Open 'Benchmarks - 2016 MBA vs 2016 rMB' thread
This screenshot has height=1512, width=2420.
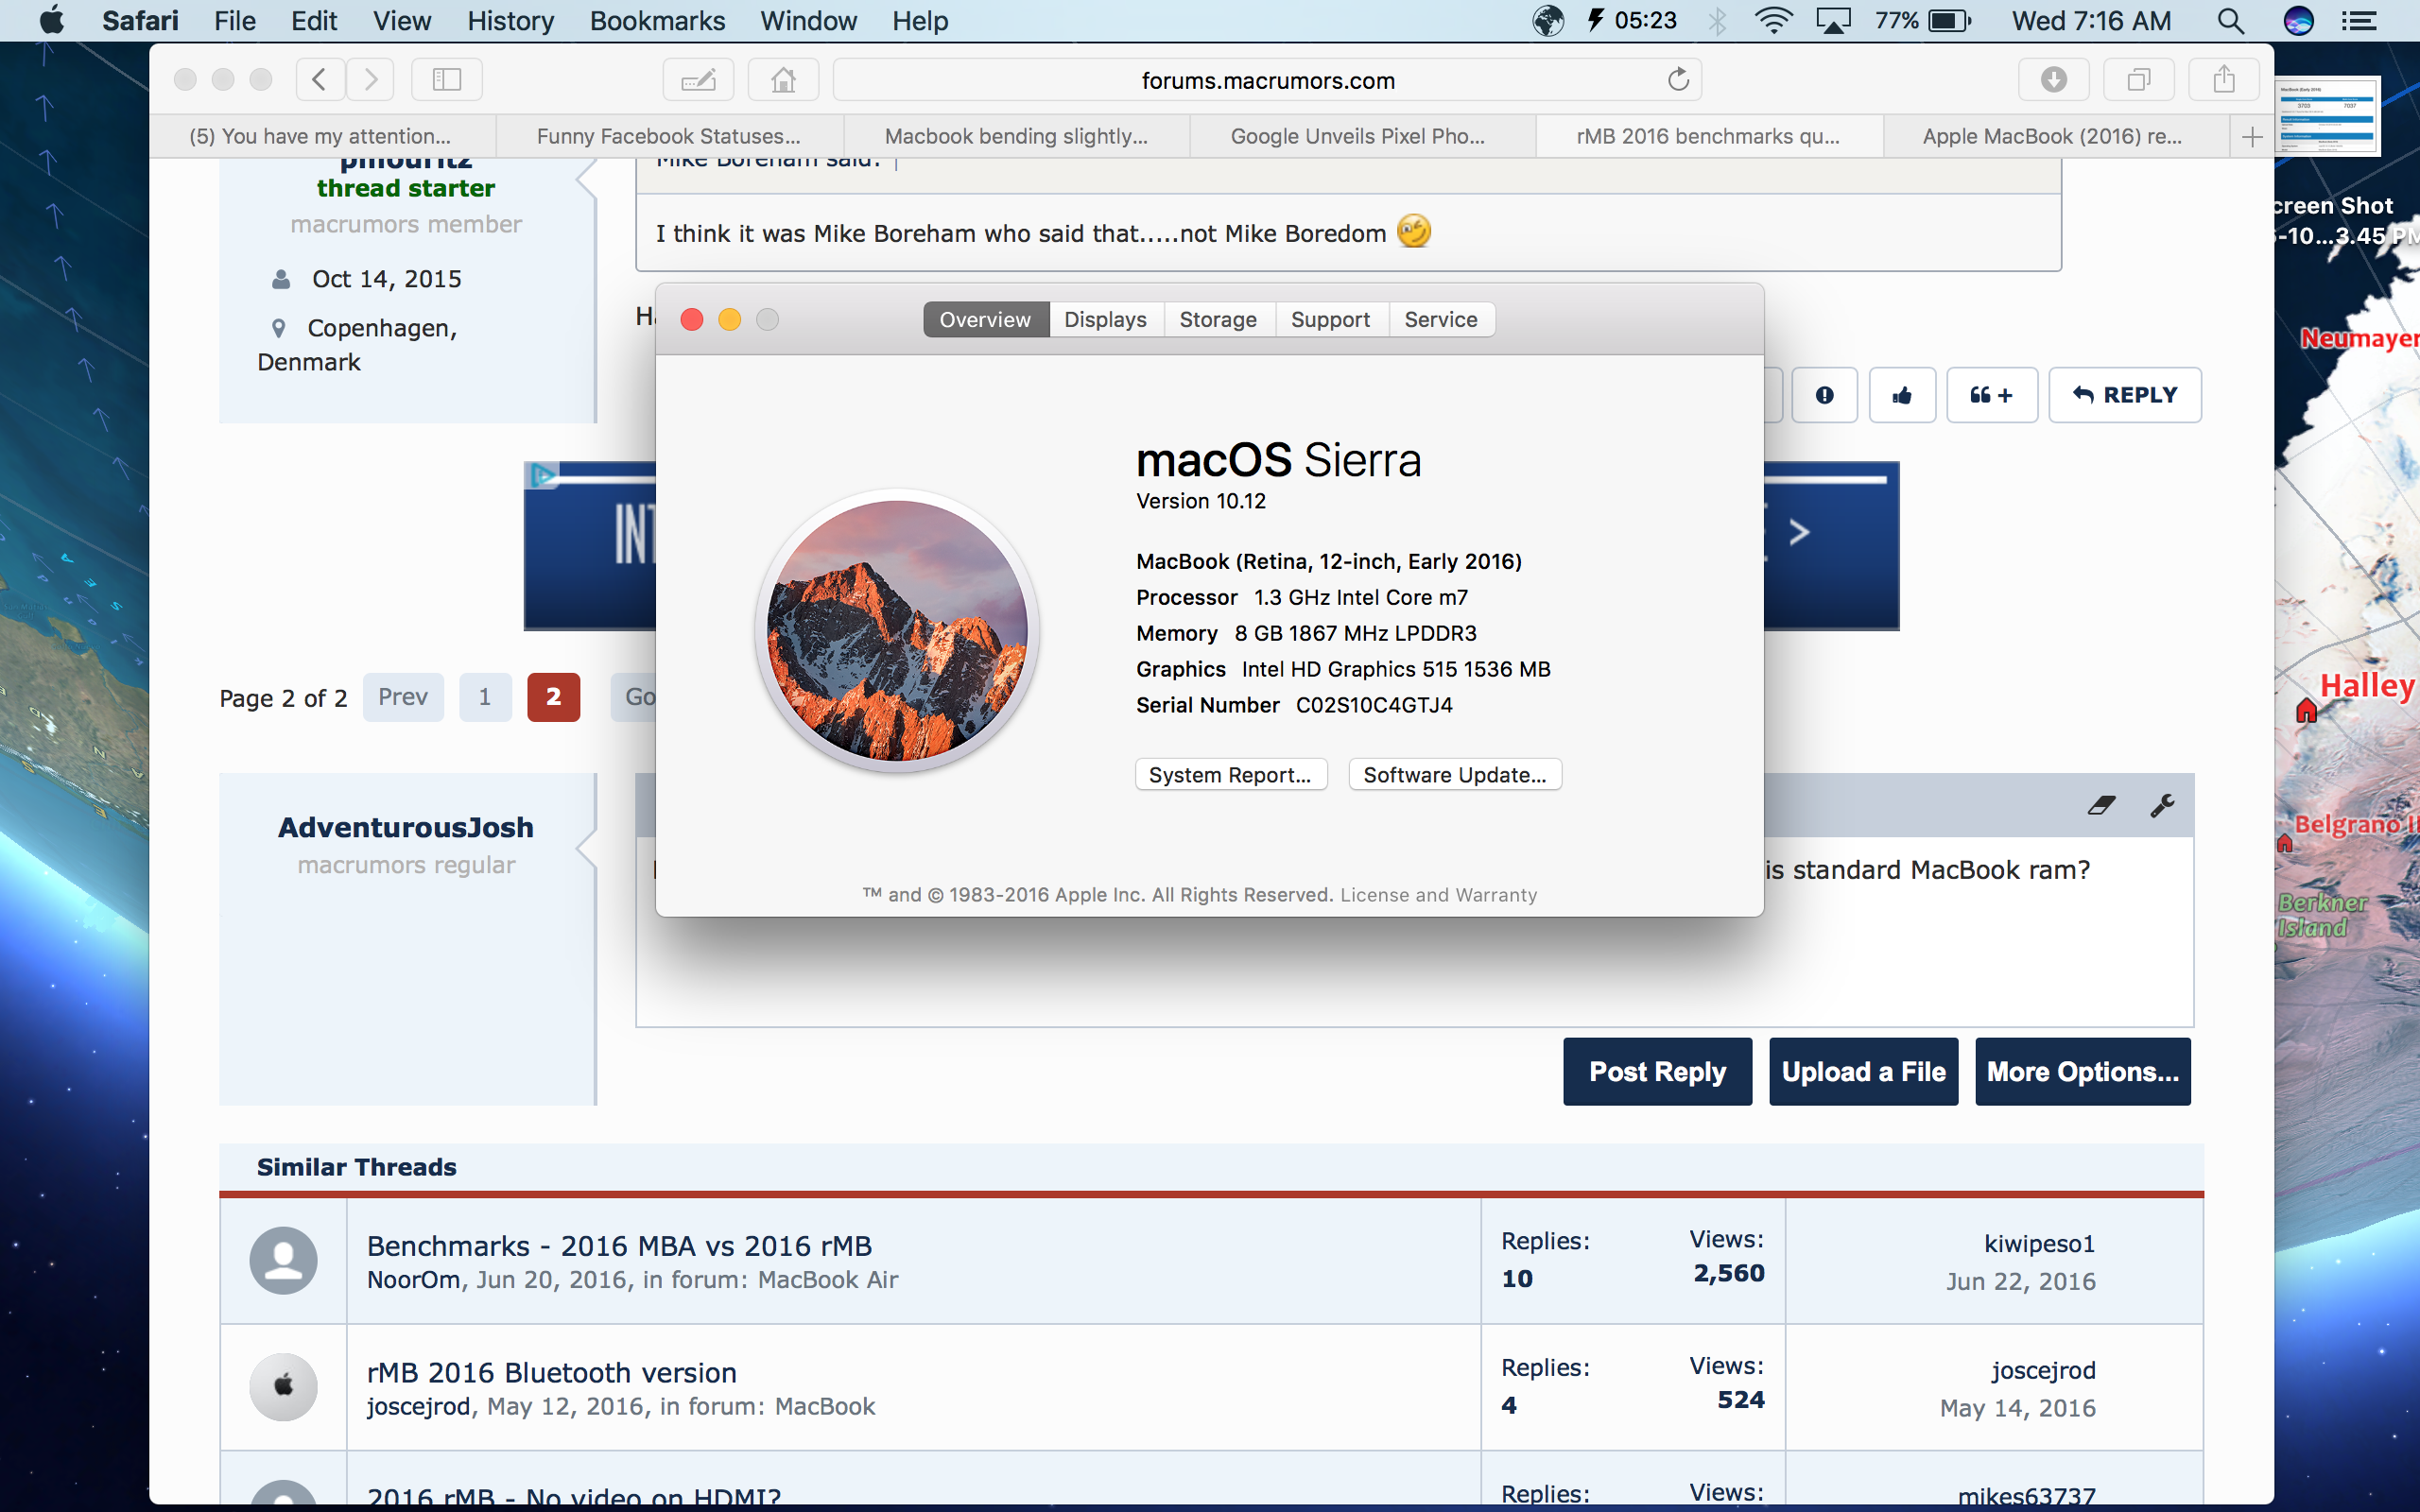[x=619, y=1246]
